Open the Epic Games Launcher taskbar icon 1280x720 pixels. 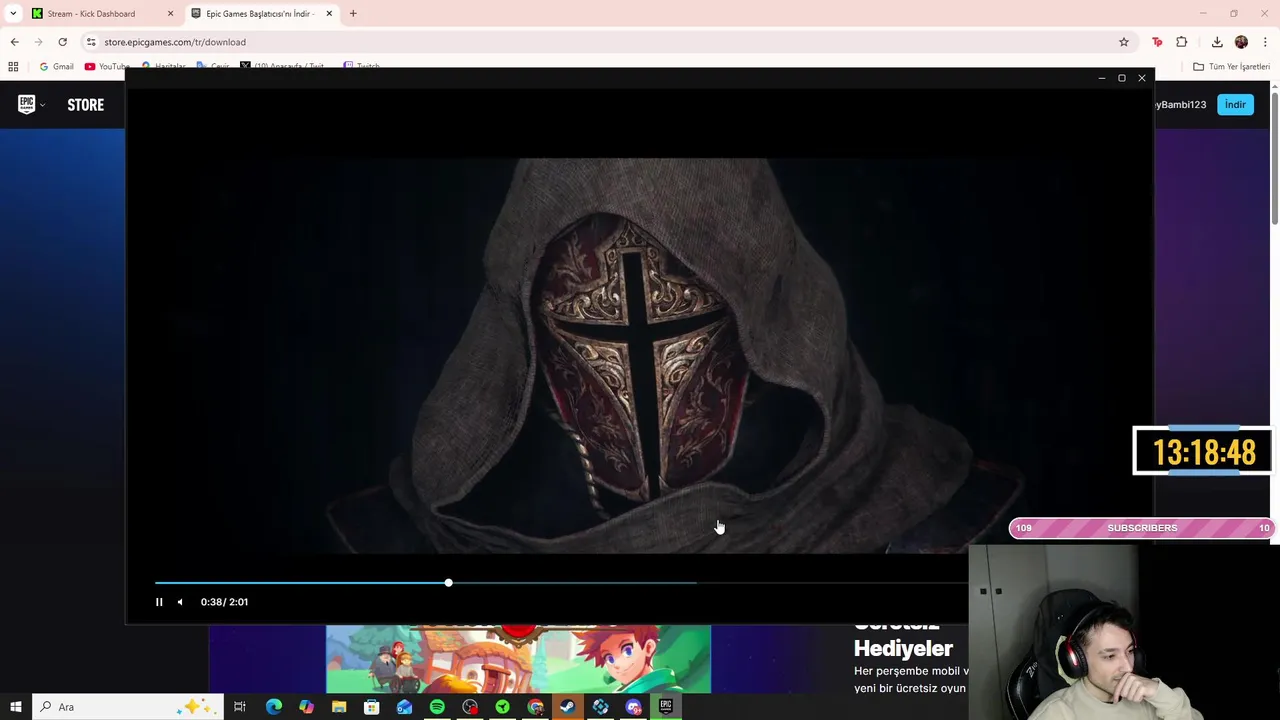[x=665, y=707]
